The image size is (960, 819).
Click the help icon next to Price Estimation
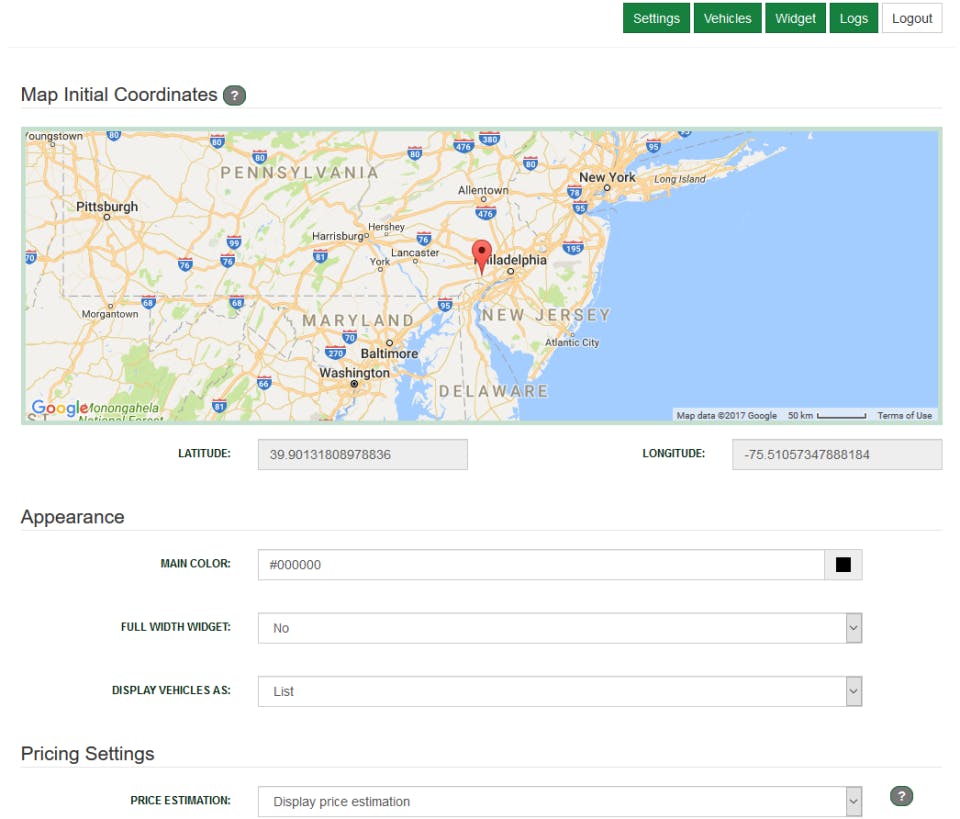click(x=901, y=796)
